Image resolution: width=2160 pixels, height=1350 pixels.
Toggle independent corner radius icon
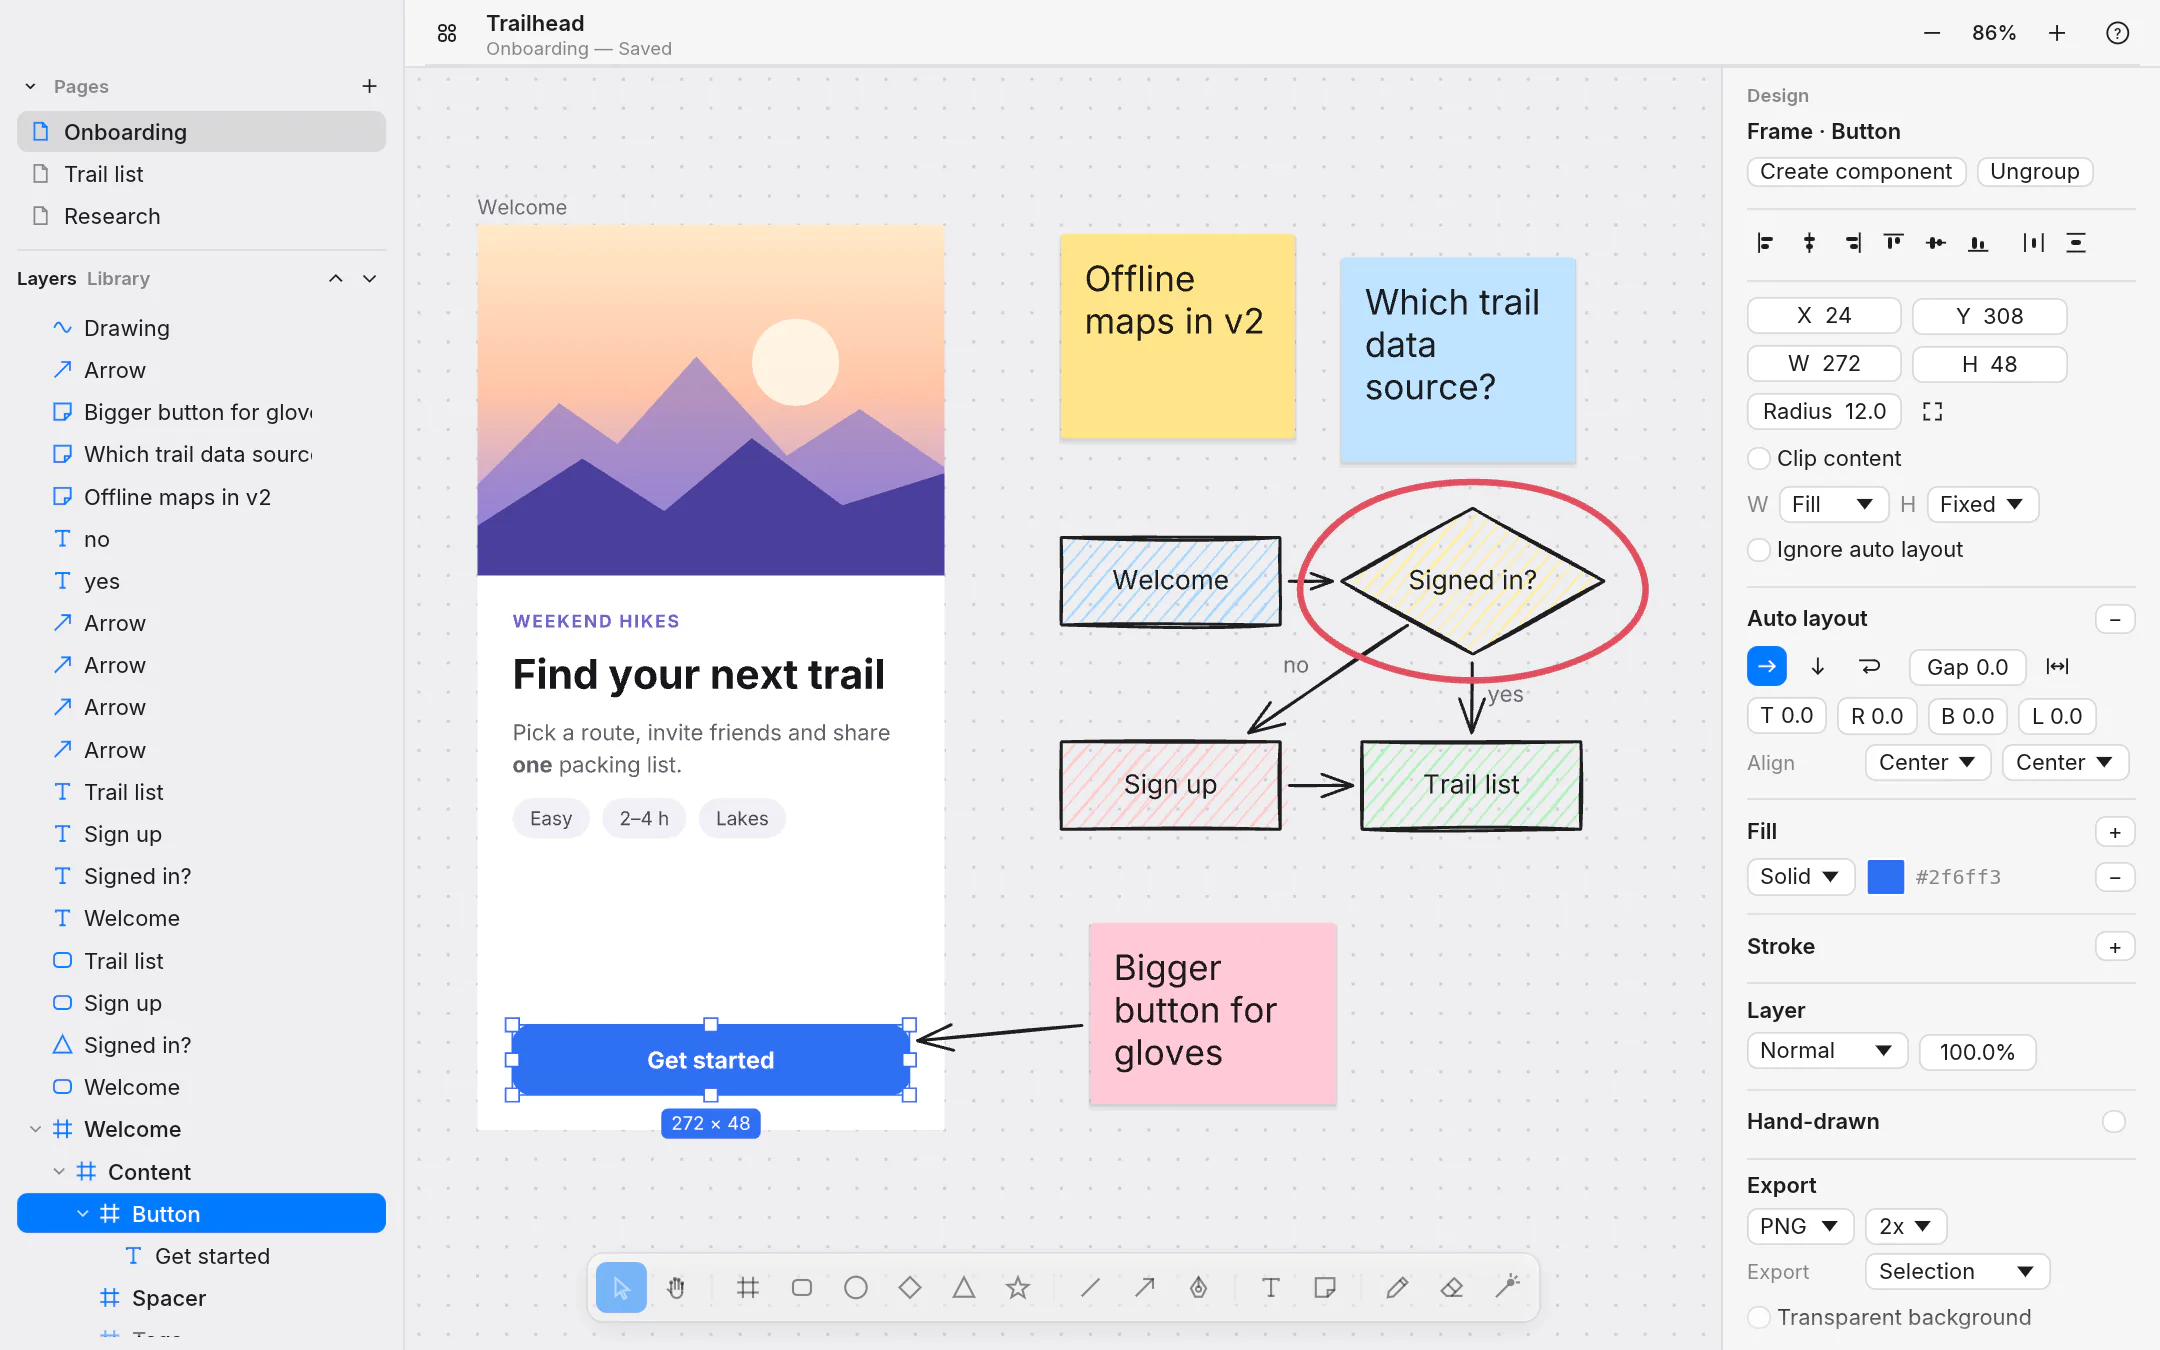[x=1932, y=412]
